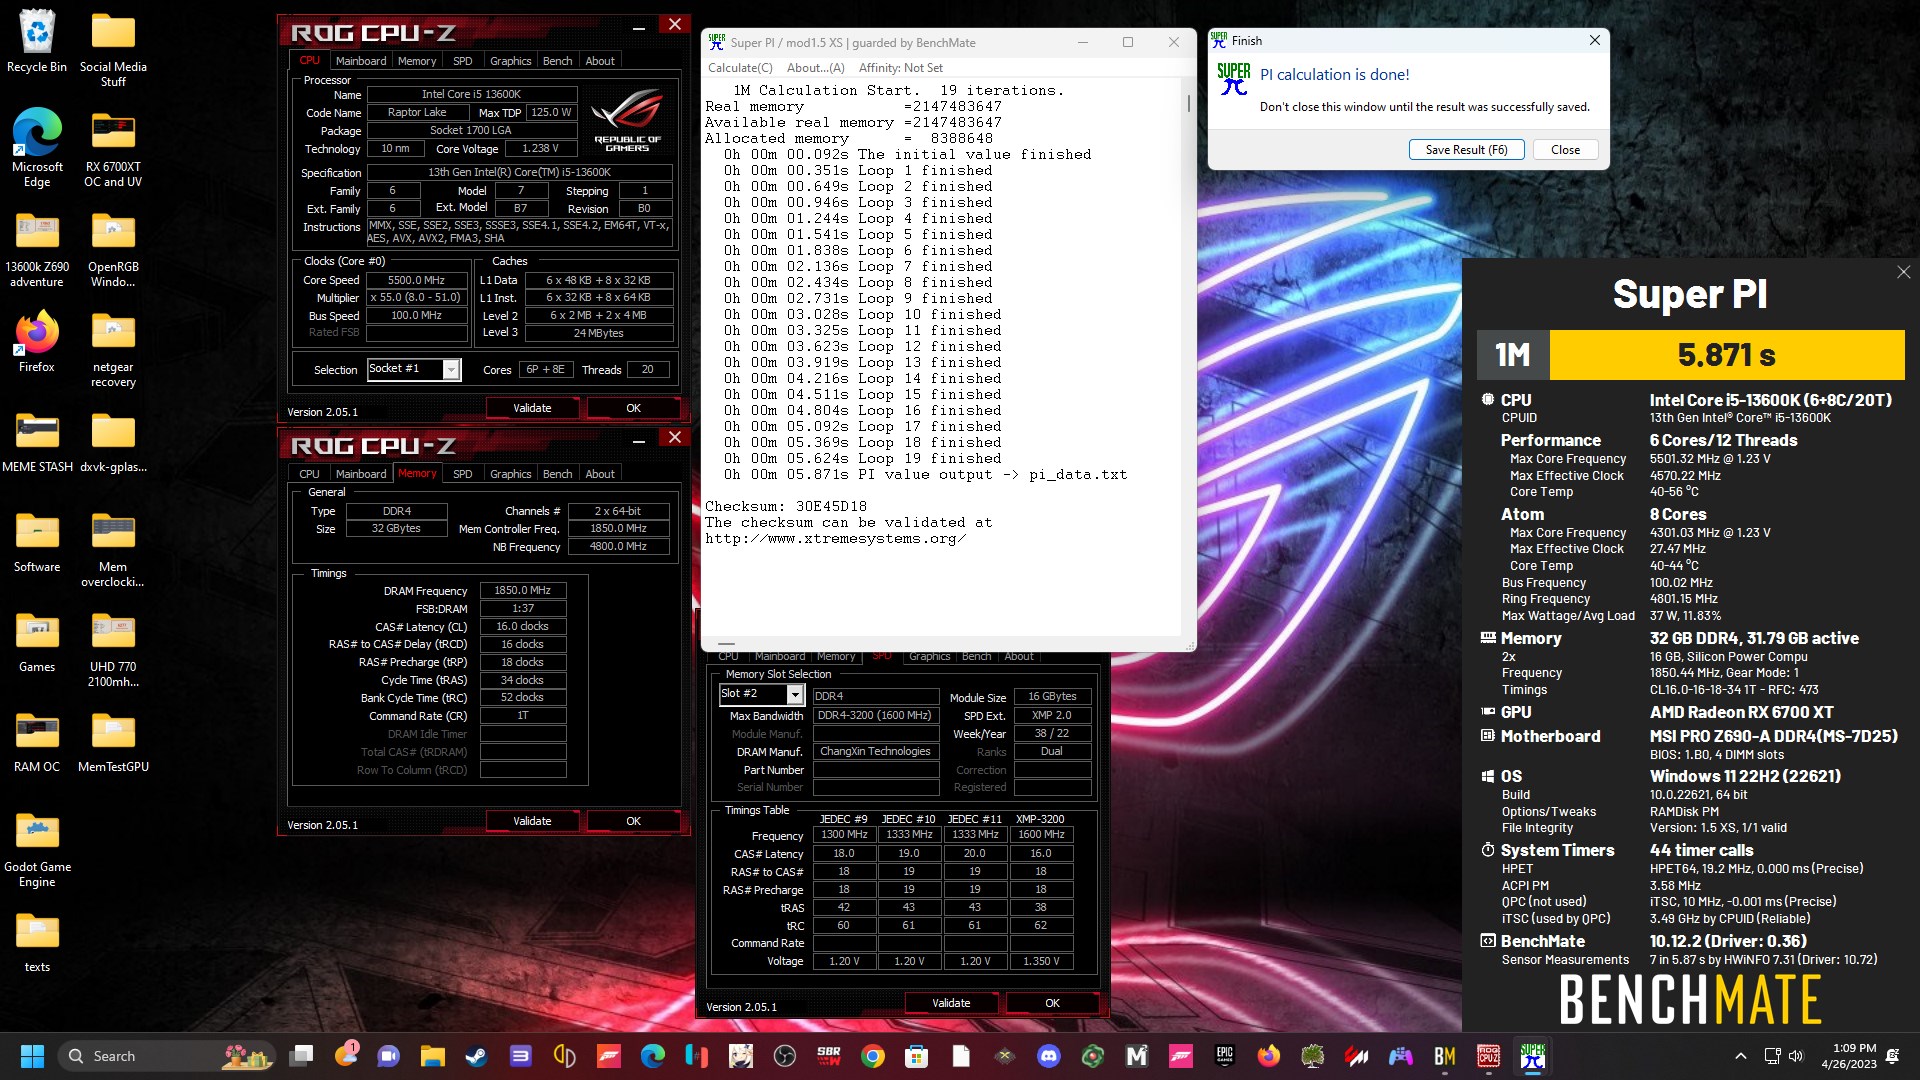Click the DRAM Frequency 1850.0 MHz value
1920x1080 pixels.
pos(523,590)
